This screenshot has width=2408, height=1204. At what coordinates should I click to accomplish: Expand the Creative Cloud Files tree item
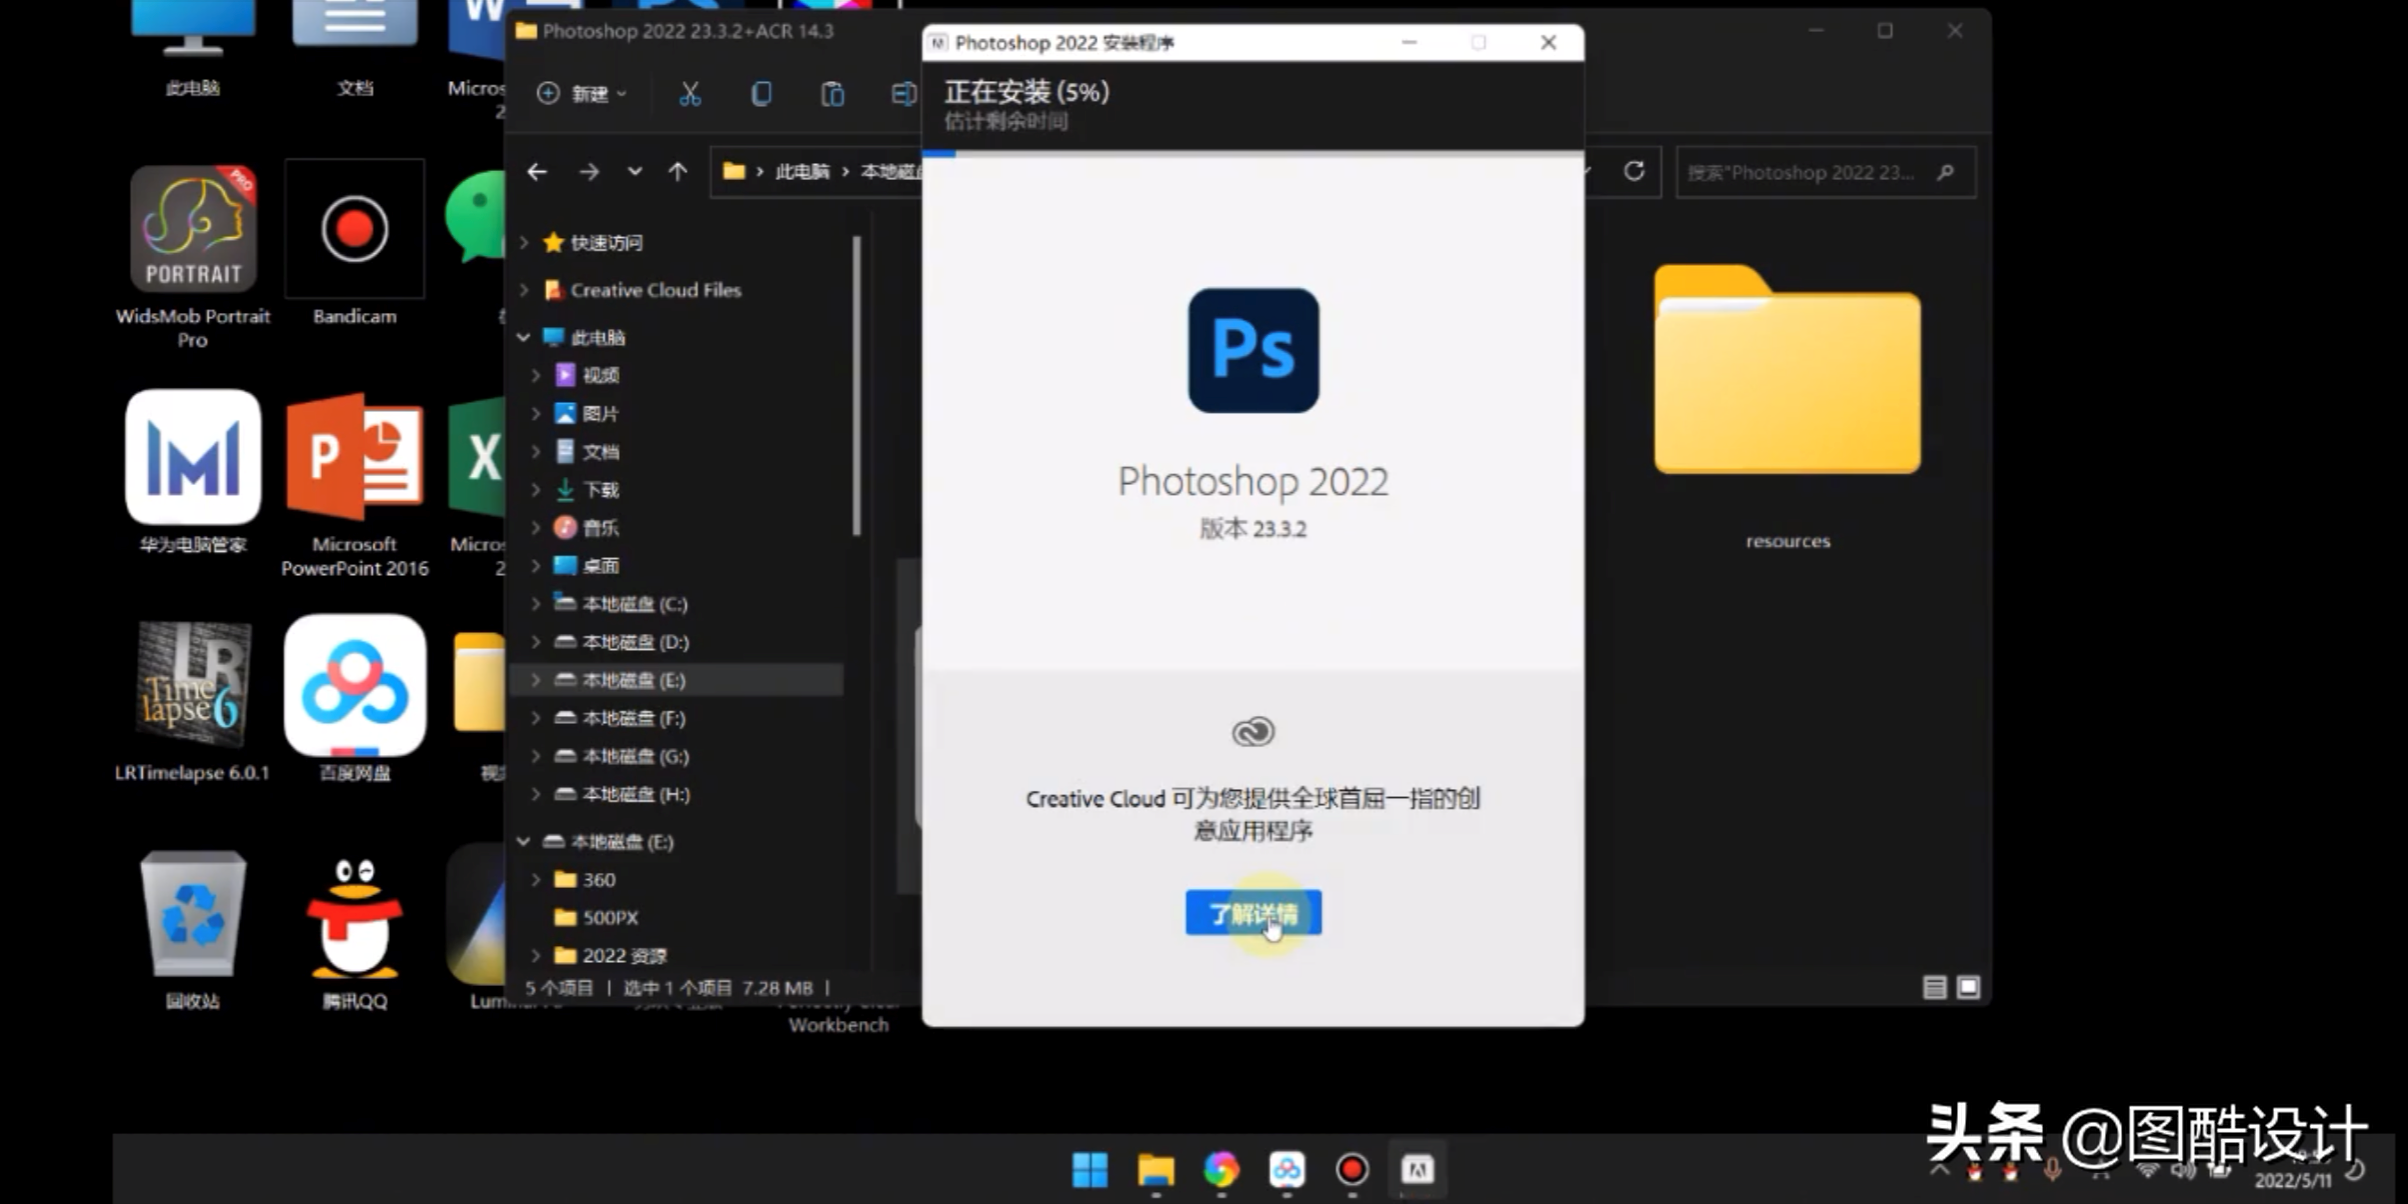(524, 290)
